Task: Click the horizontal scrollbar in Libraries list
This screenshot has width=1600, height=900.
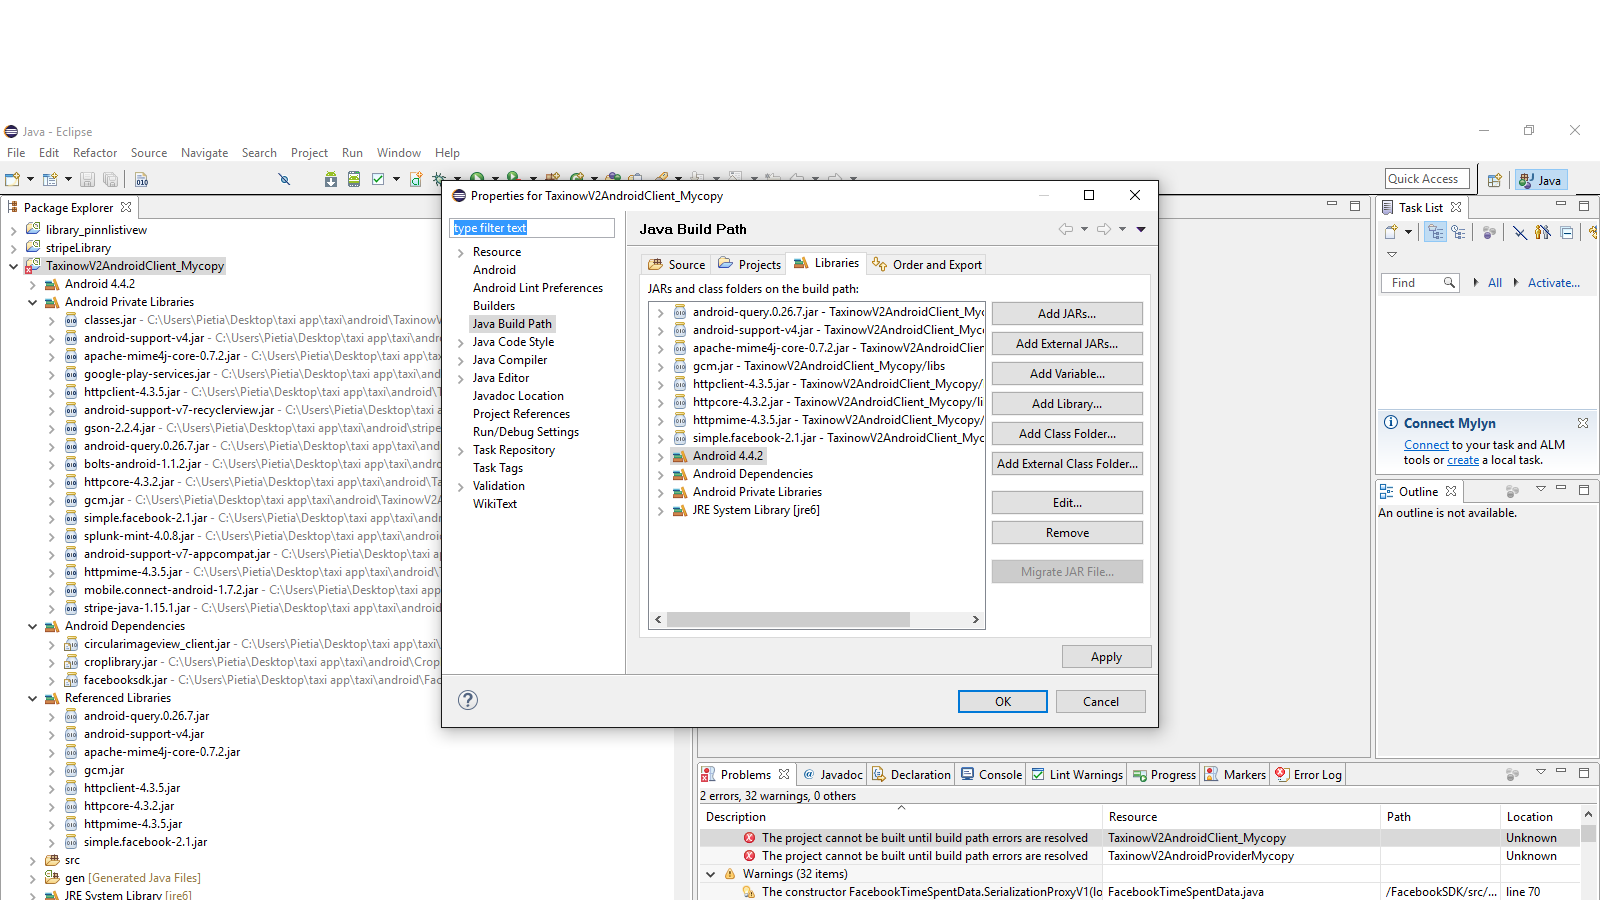Action: point(790,619)
